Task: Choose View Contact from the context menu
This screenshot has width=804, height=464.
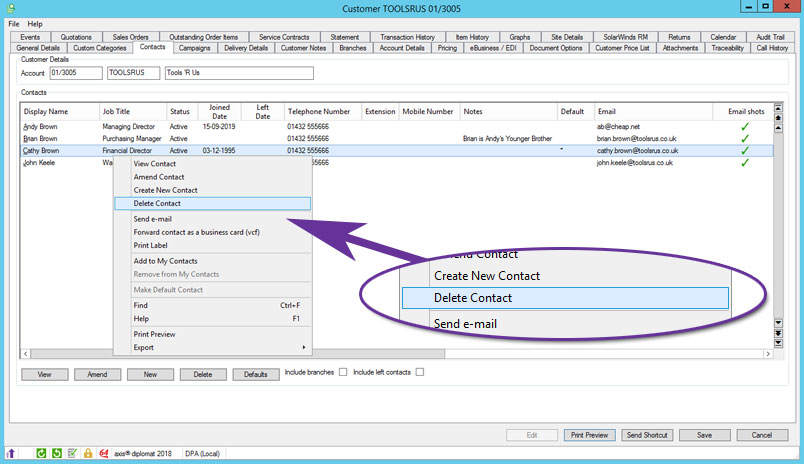Action: click(x=212, y=164)
